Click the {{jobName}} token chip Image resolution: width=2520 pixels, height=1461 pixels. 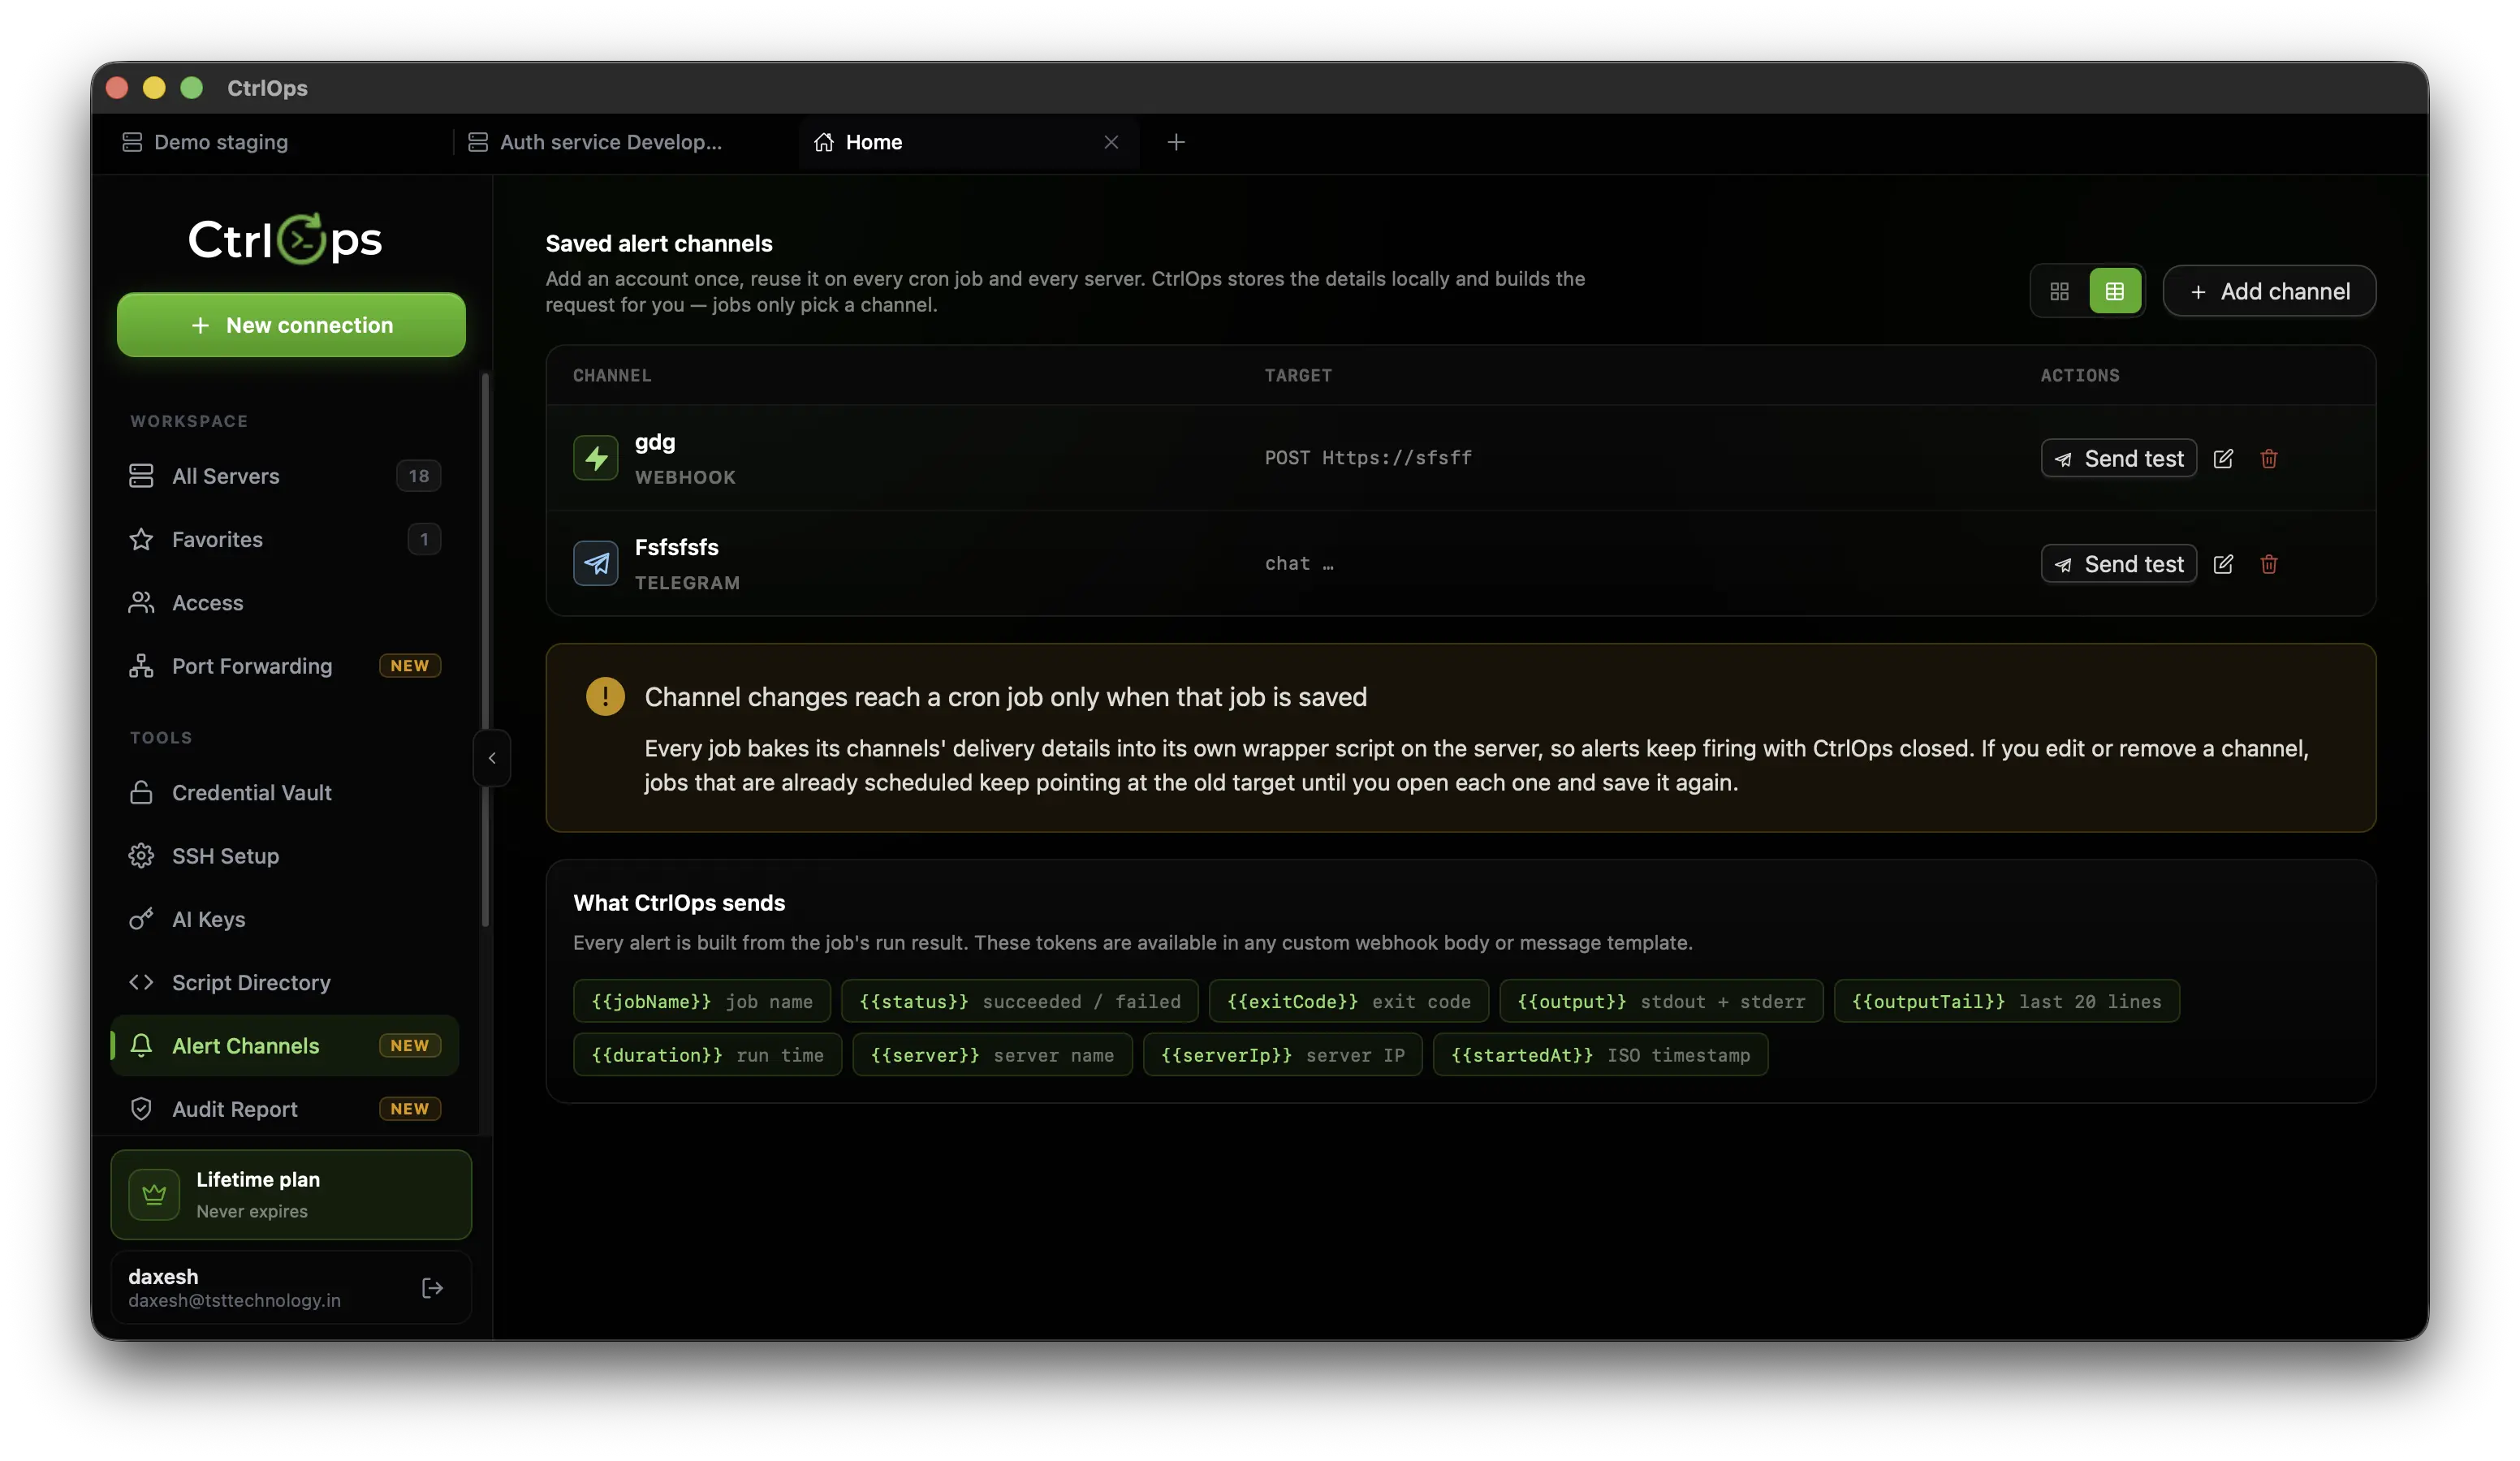[x=702, y=1001]
